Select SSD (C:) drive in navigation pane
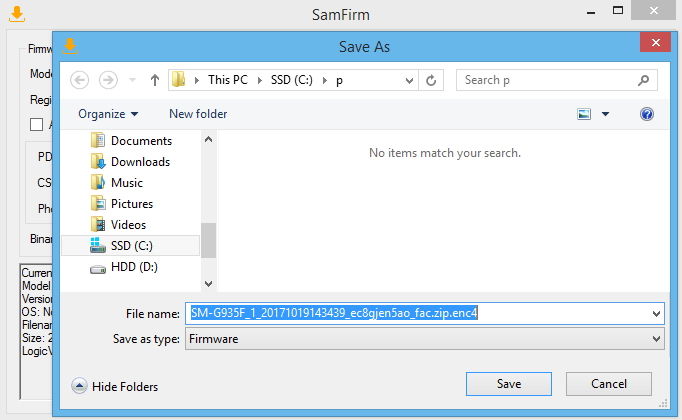The image size is (682, 420). (x=130, y=246)
